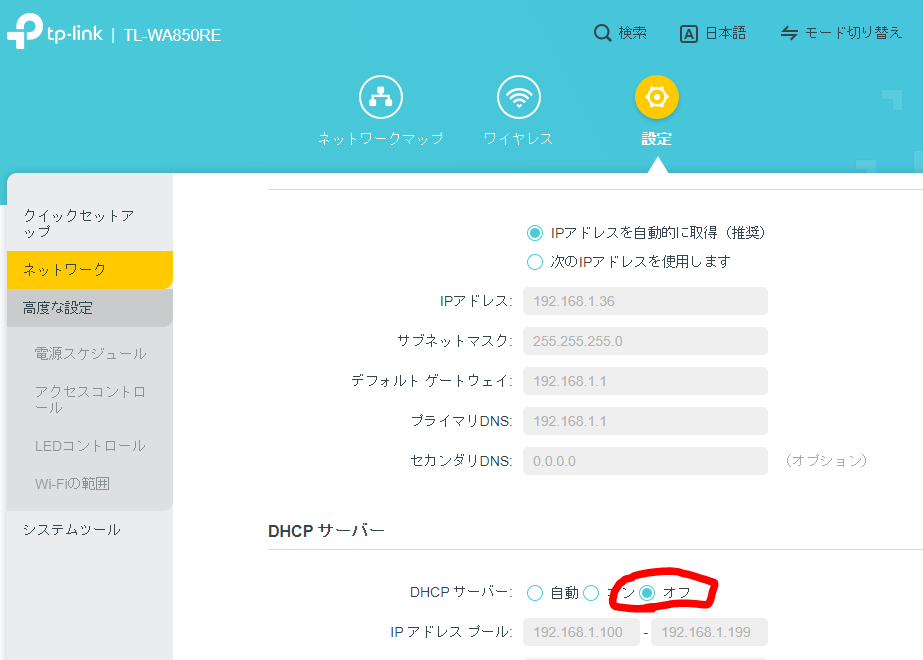Open the ネットワークマップ network map icon
The image size is (923, 660).
pos(381,97)
